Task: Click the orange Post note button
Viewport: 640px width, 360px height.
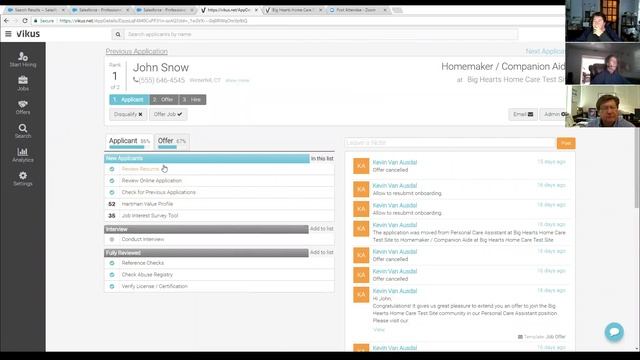Action: pos(566,143)
